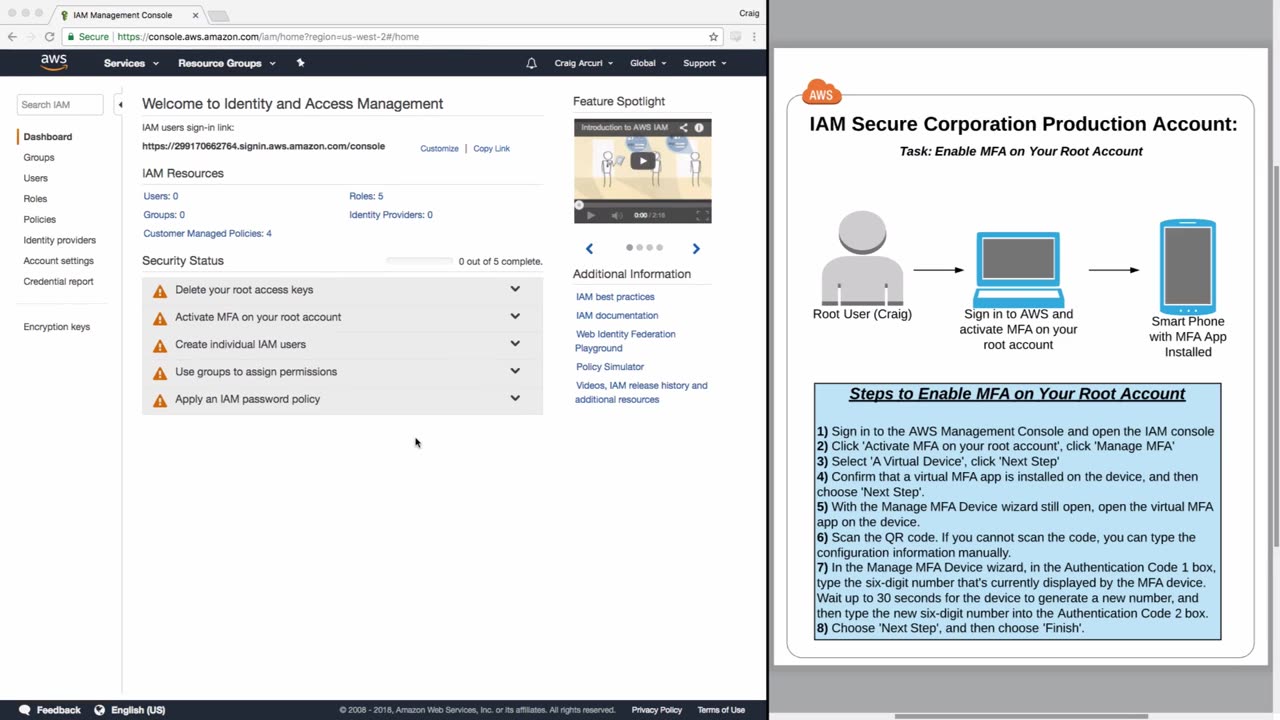Click the Feedback speech bubble icon

point(25,710)
